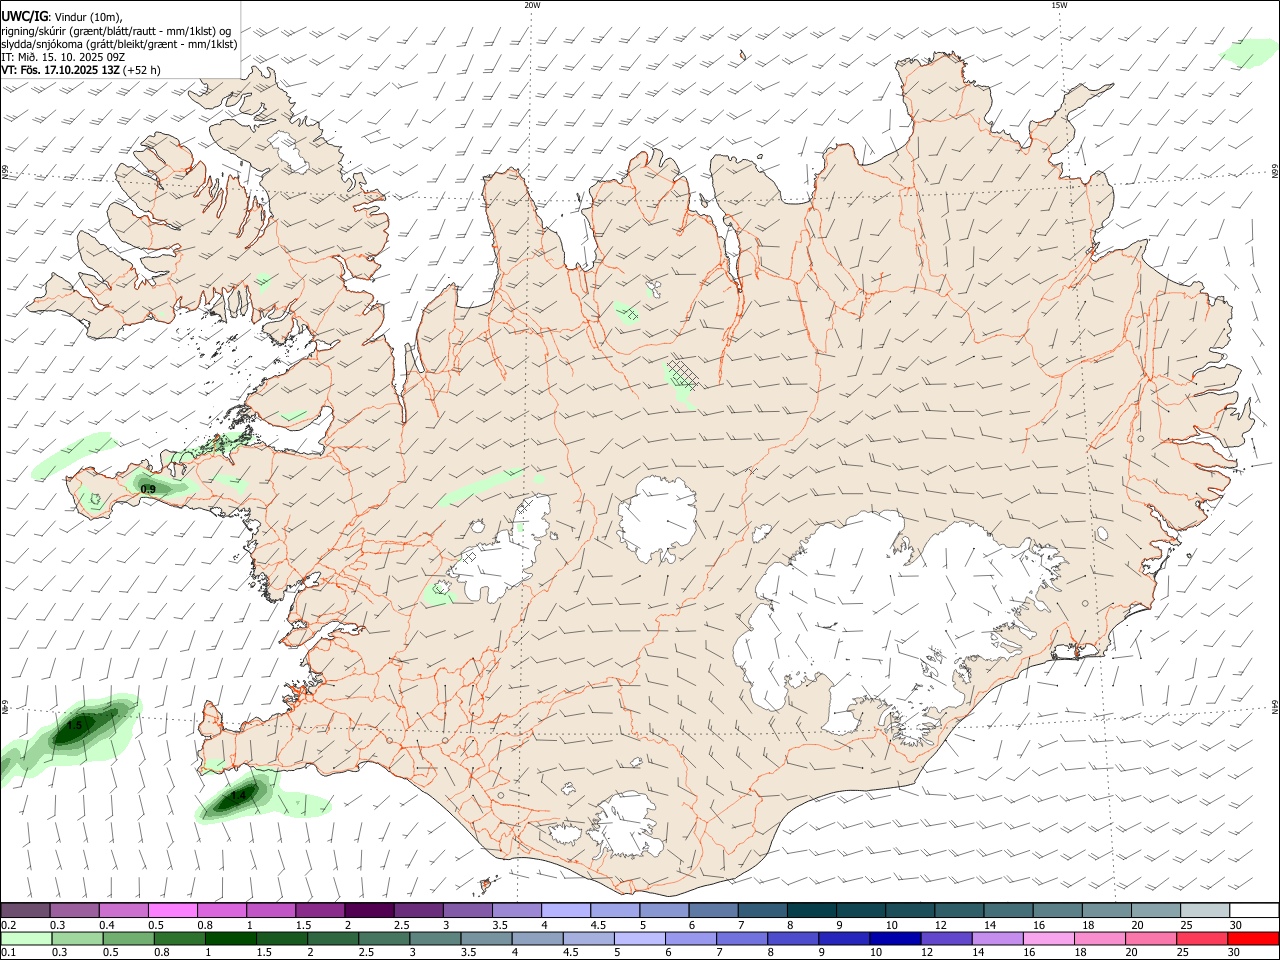Image resolution: width=1280 pixels, height=960 pixels.
Task: Select the 'IT: Mið. 15. 10. 2025 09Z' line
Action: coord(62,57)
